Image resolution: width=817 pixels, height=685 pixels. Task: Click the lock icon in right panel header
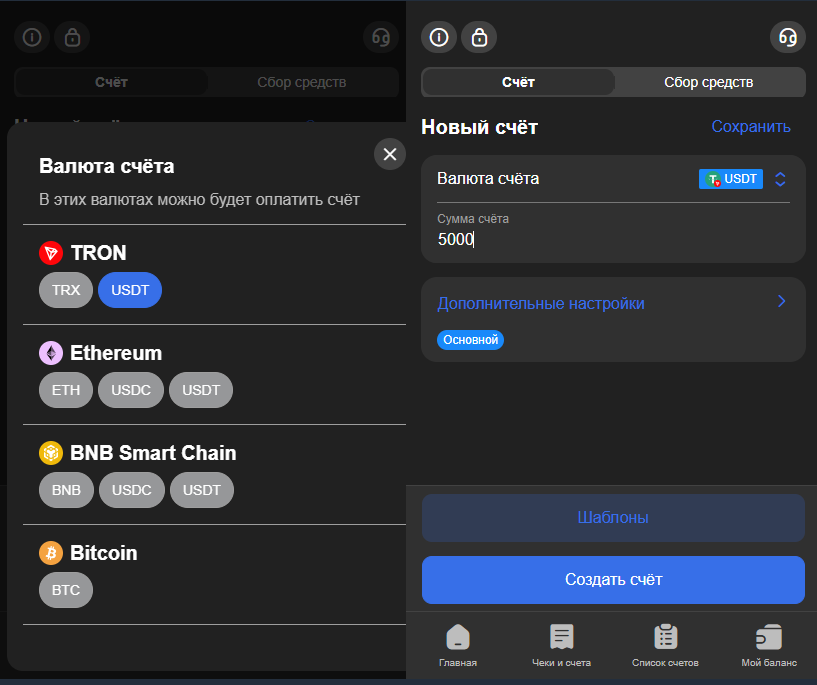click(479, 38)
